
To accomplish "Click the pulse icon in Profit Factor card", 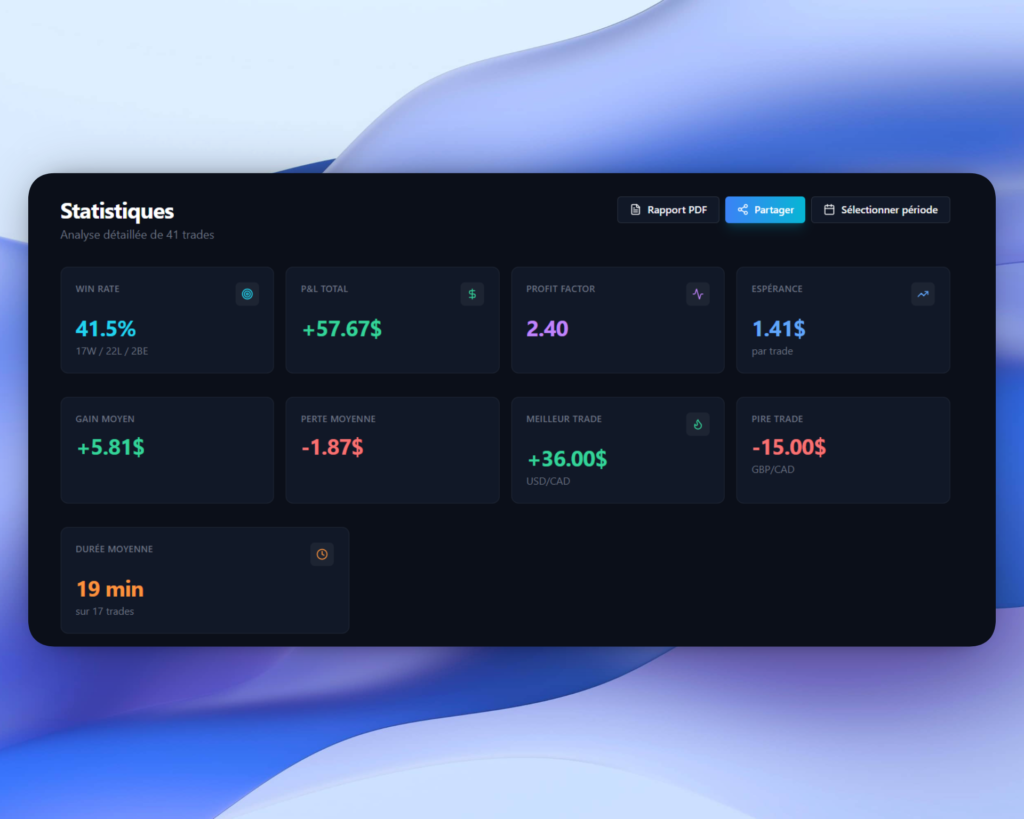I will click(698, 294).
